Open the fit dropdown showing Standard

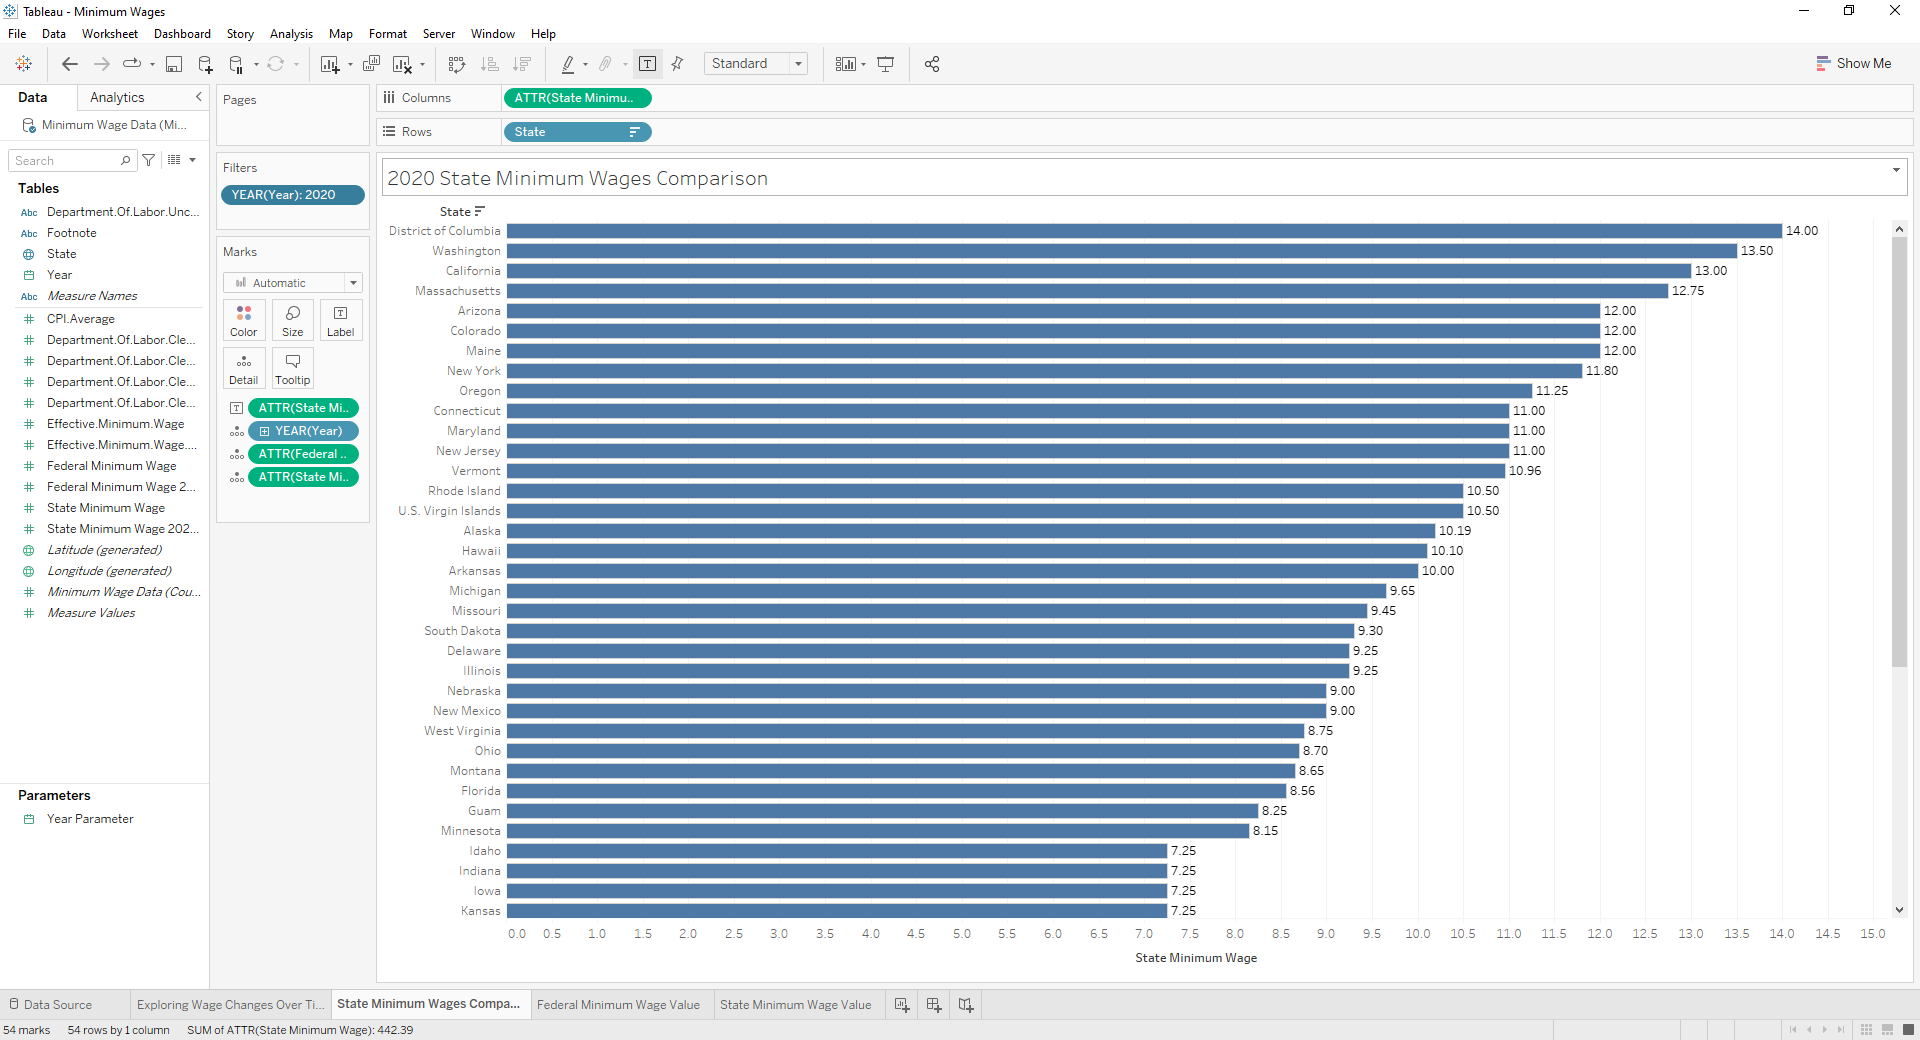pos(755,63)
